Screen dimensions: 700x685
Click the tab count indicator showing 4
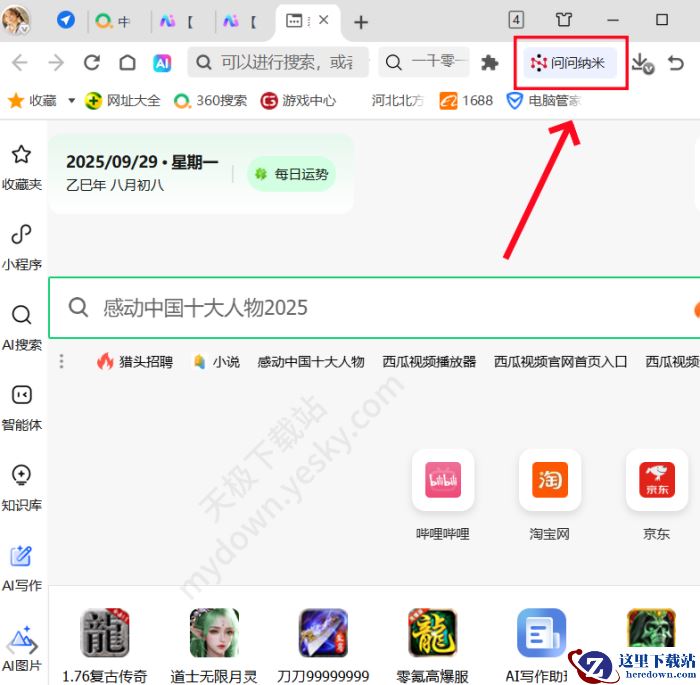pos(516,20)
